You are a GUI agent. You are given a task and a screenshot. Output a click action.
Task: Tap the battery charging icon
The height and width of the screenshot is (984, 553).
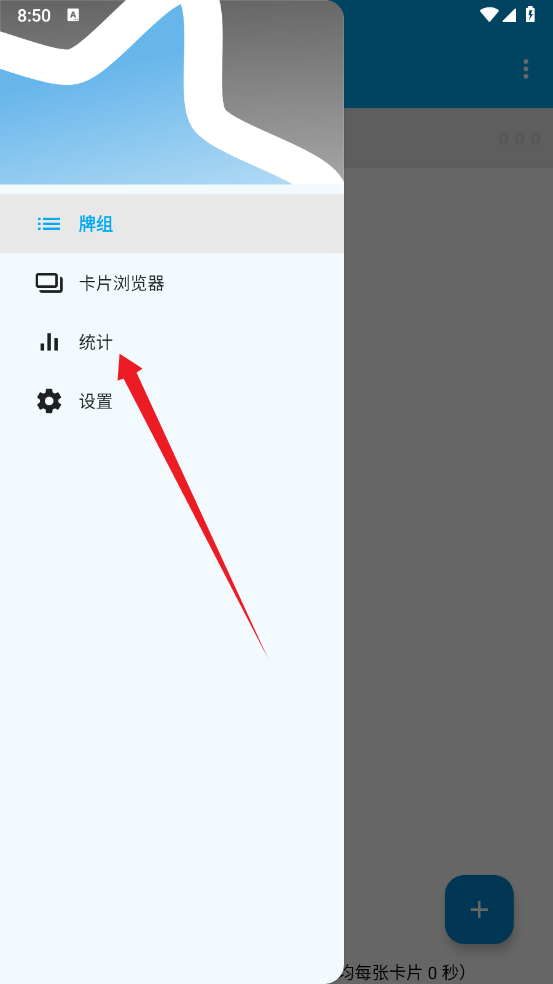point(530,14)
